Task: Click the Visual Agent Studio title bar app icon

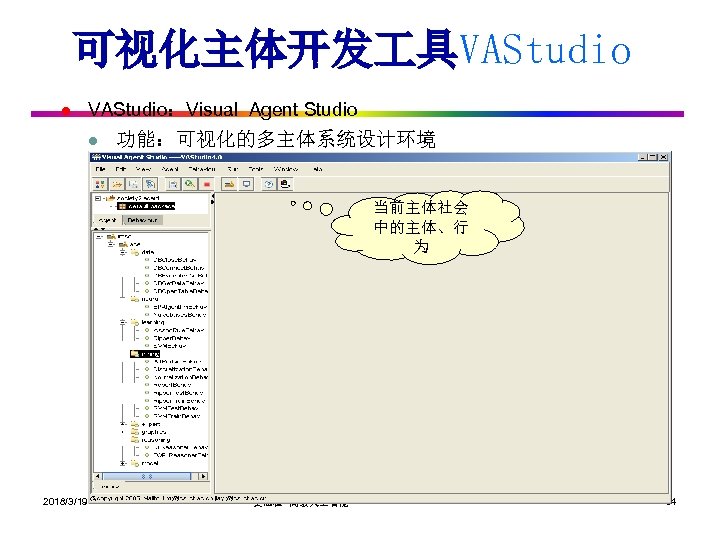Action: click(x=96, y=157)
